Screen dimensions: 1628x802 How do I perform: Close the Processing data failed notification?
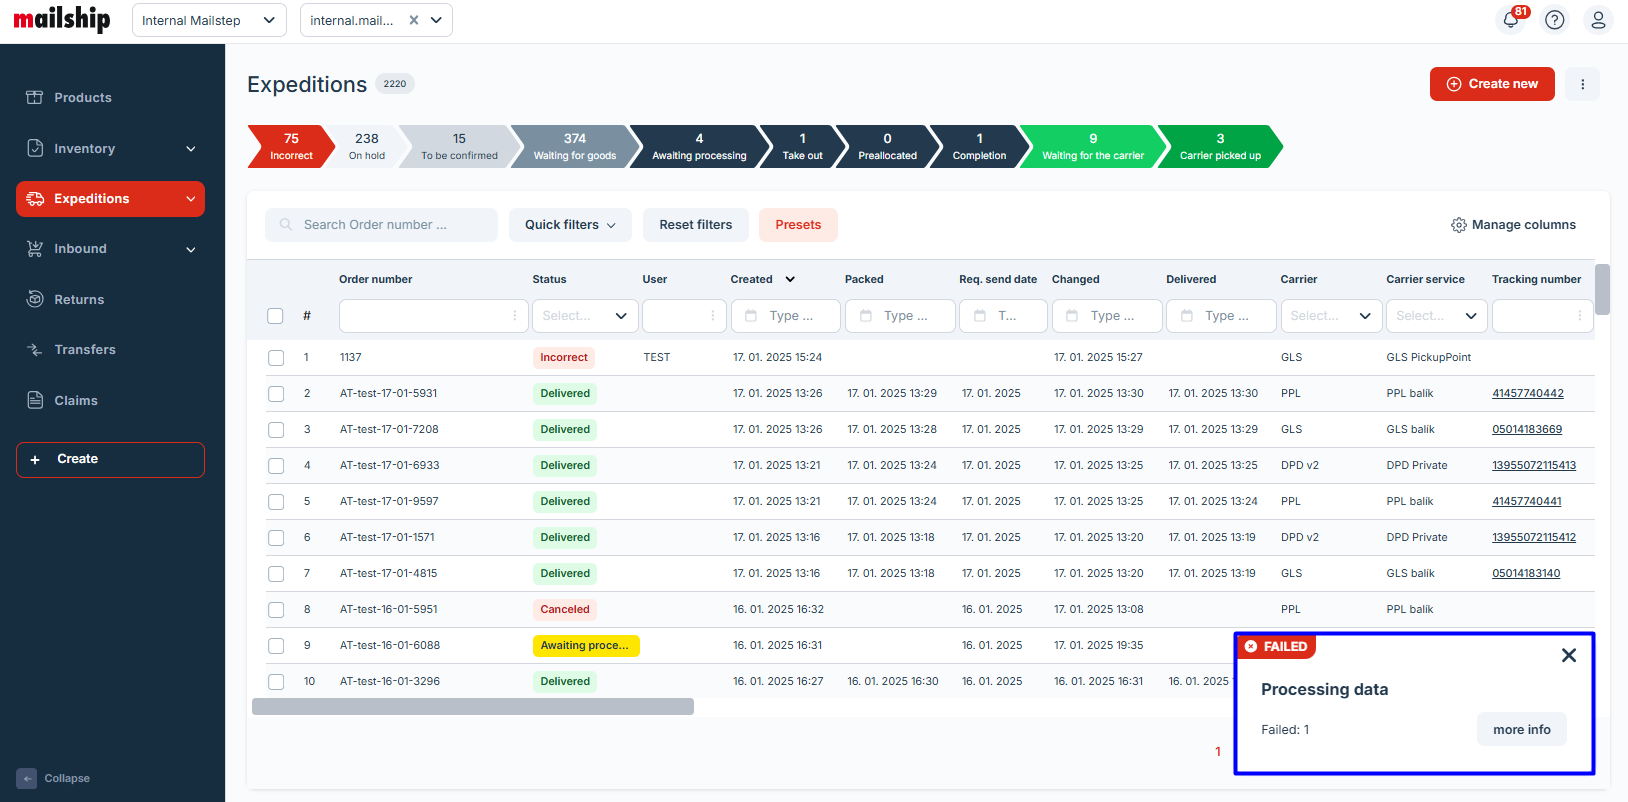(1568, 655)
